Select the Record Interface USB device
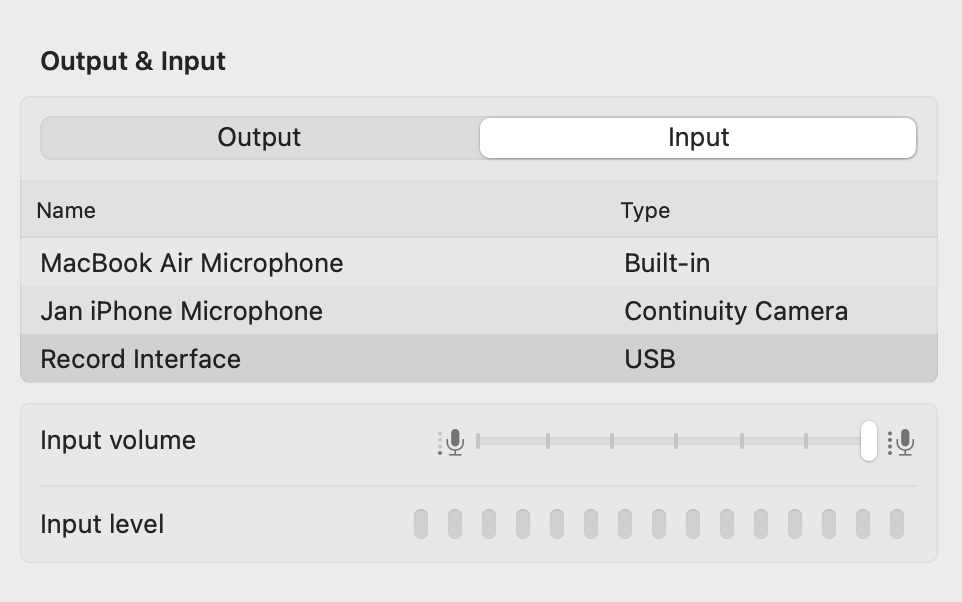 point(479,358)
